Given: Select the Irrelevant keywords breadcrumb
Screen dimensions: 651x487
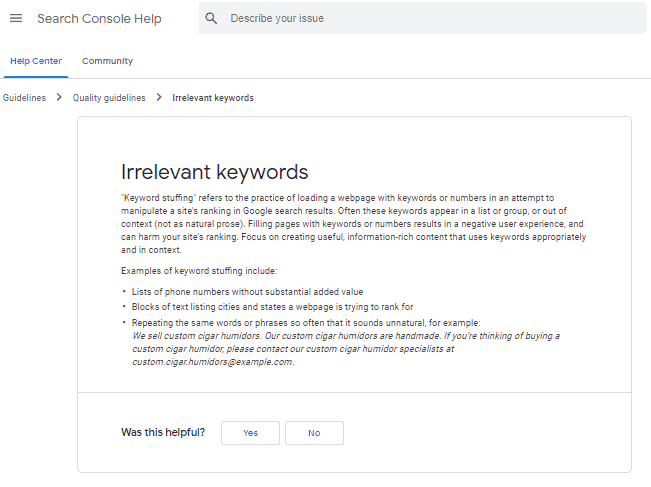Looking at the screenshot, I should [x=213, y=98].
